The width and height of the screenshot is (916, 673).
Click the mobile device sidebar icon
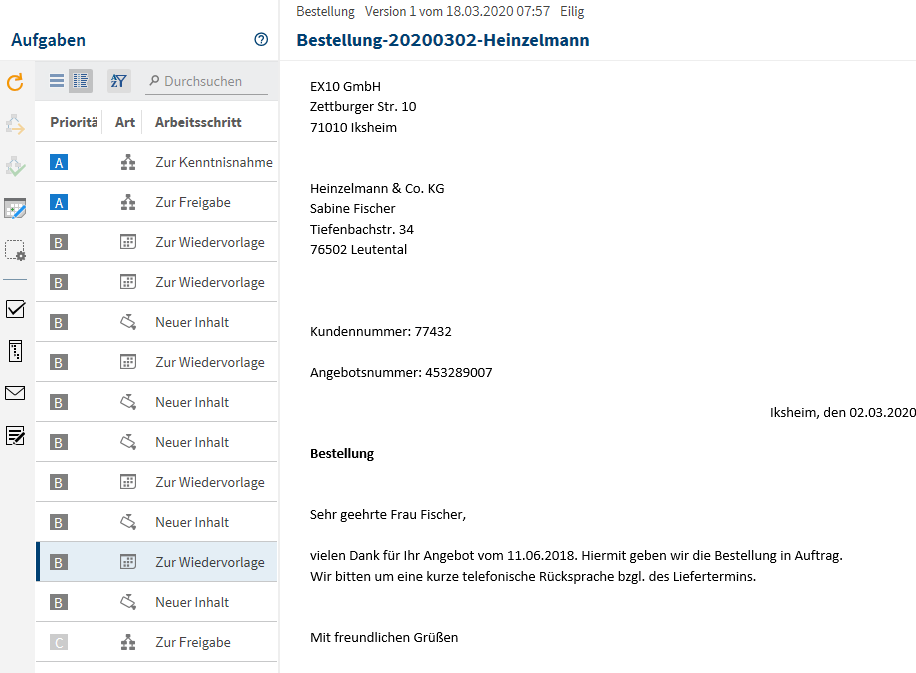[14, 352]
